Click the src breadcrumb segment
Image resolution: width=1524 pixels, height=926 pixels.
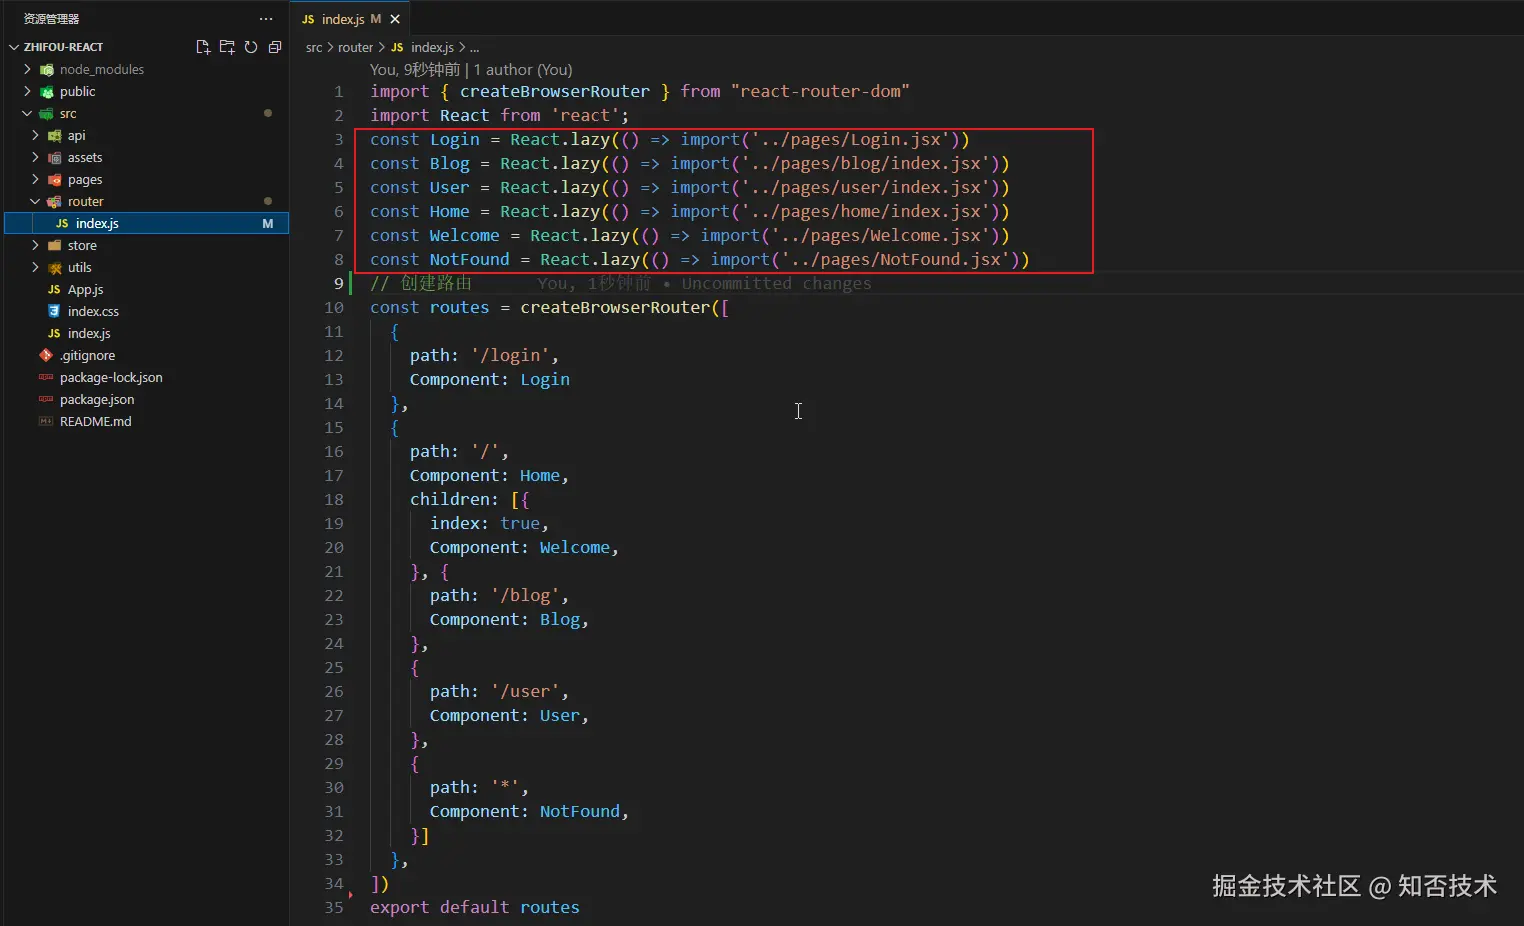[x=314, y=47]
